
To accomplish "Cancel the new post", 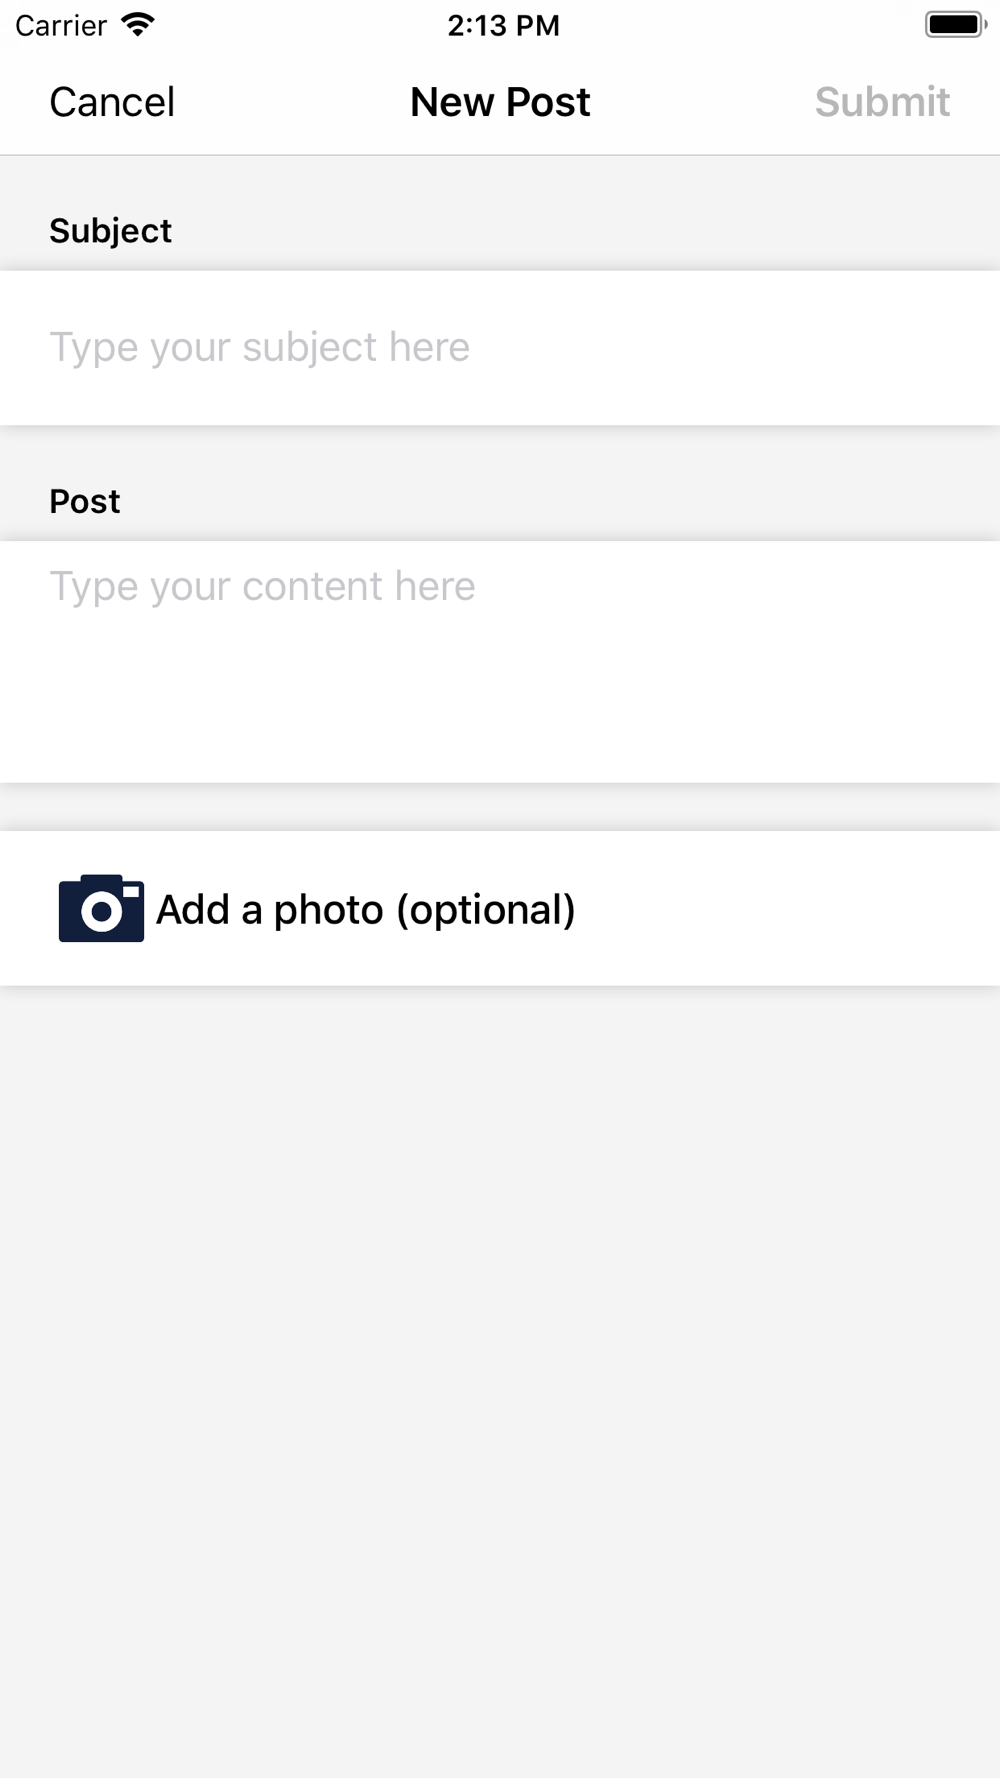I will pyautogui.click(x=112, y=102).
